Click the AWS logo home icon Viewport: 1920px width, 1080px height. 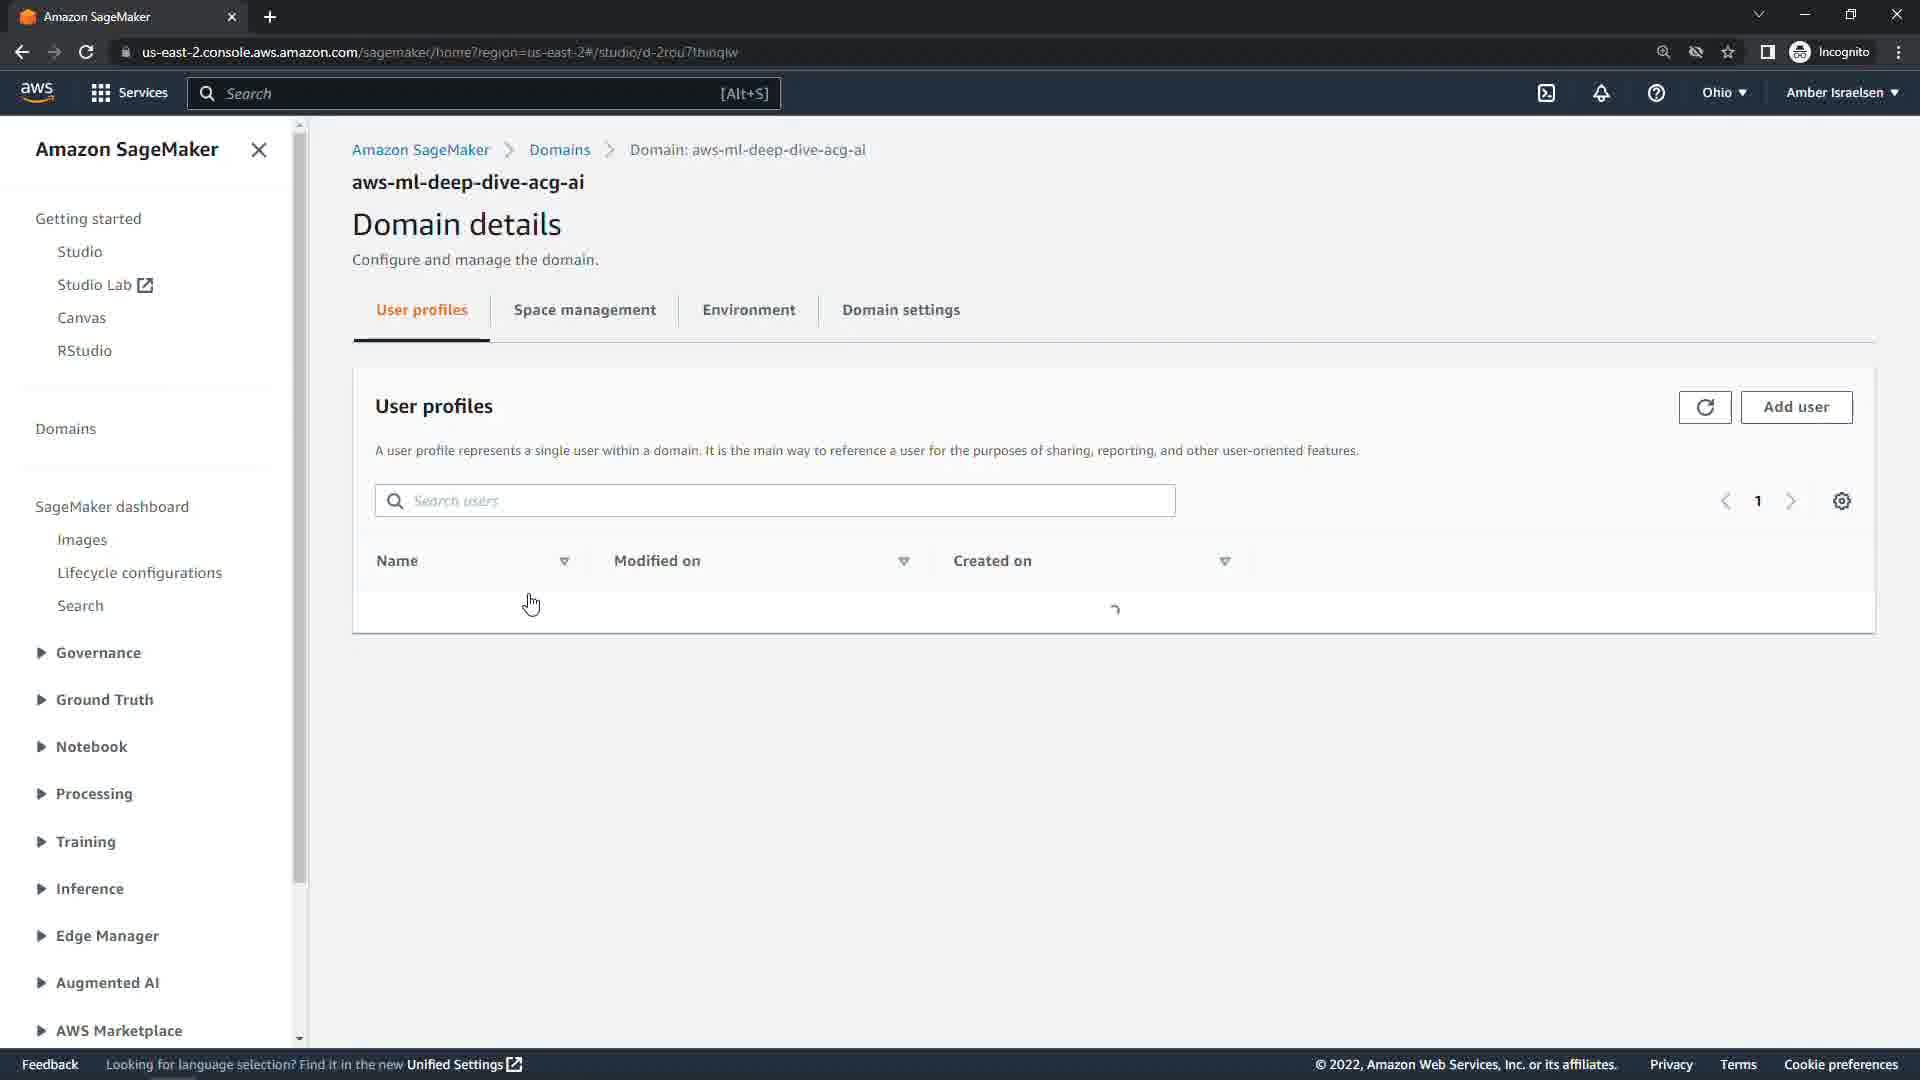tap(37, 92)
